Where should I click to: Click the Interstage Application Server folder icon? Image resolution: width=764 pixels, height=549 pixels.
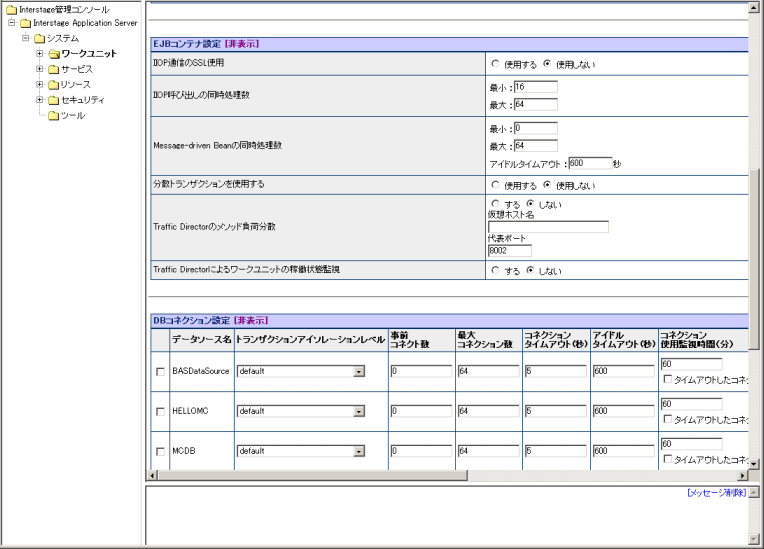click(24, 23)
